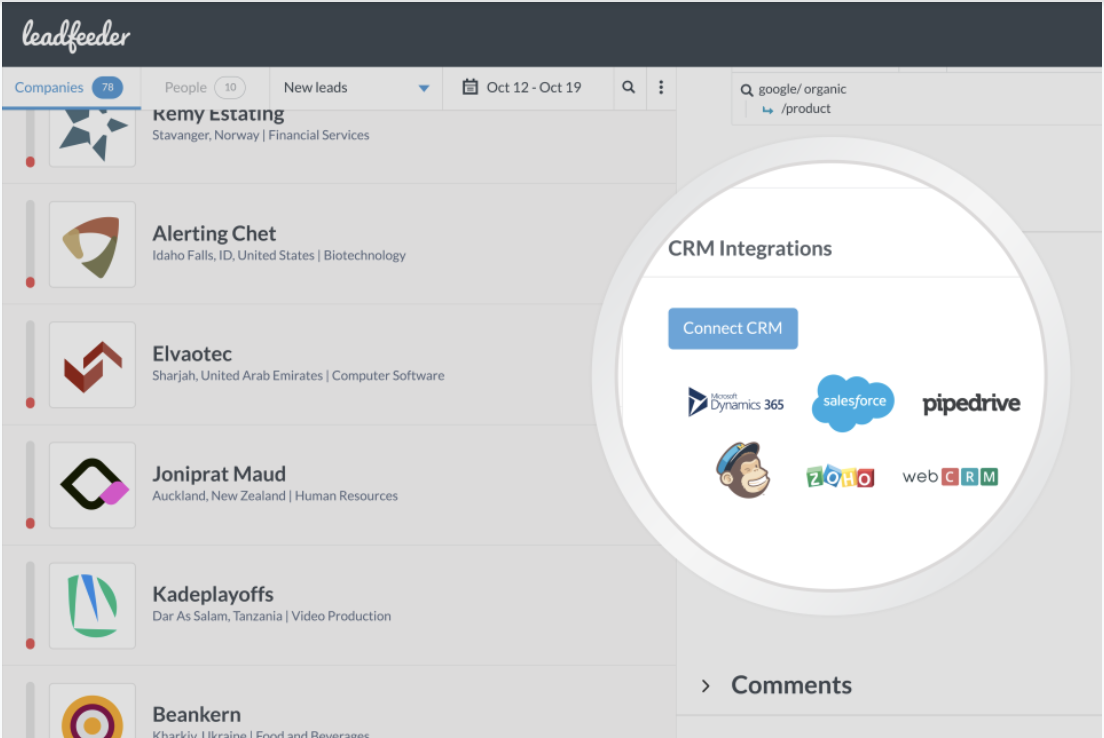
Task: Switch to the People tab
Action: (x=204, y=87)
